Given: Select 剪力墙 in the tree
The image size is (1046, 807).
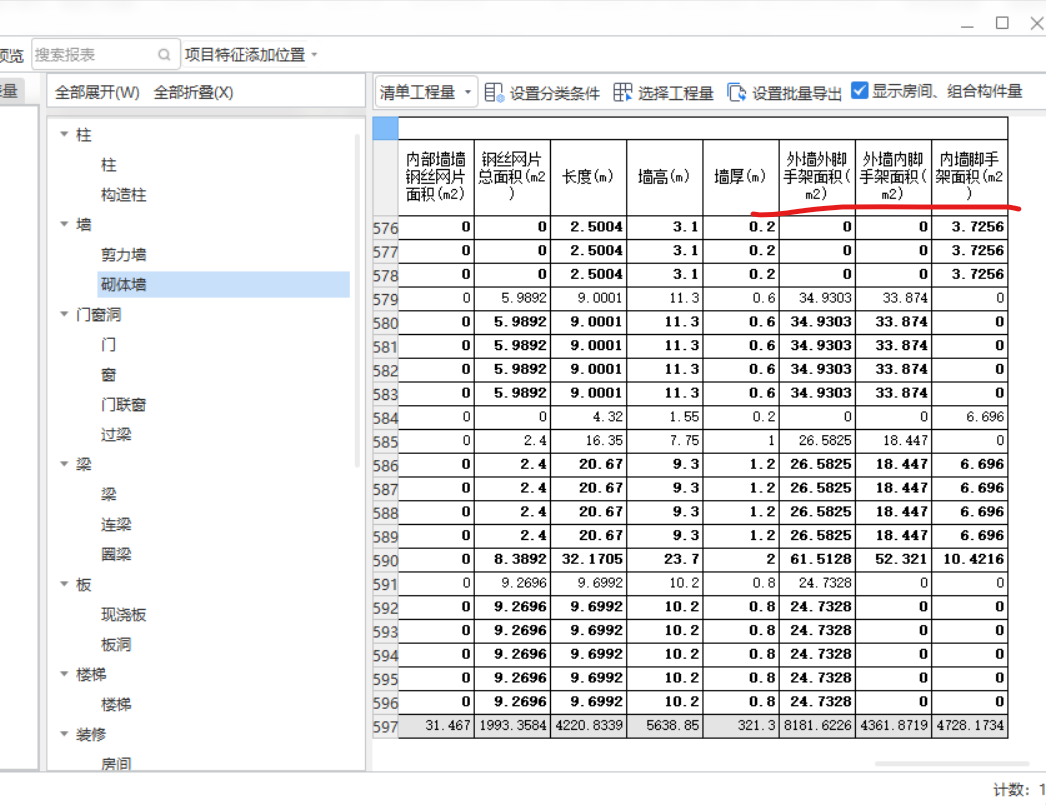Looking at the screenshot, I should point(123,255).
